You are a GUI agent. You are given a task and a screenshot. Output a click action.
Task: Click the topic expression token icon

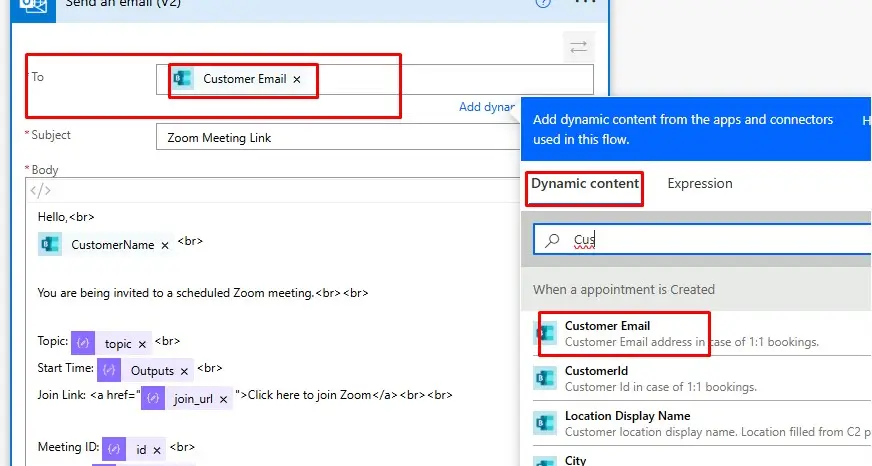click(83, 343)
